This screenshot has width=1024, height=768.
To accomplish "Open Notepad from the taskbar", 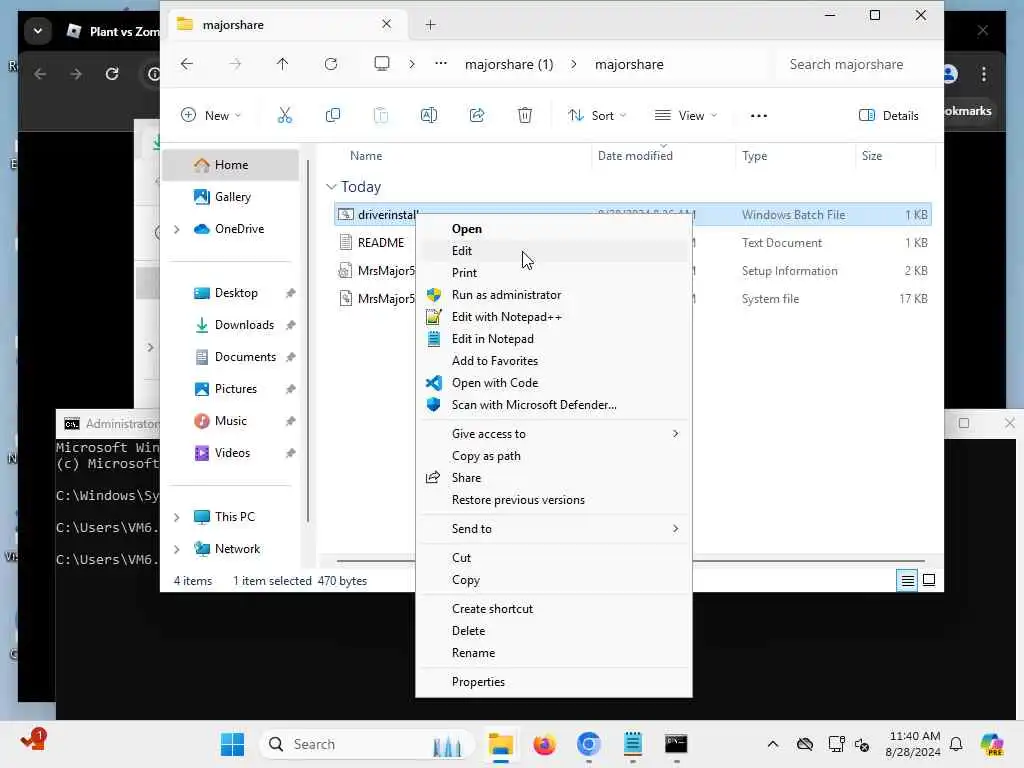I will pos(632,744).
